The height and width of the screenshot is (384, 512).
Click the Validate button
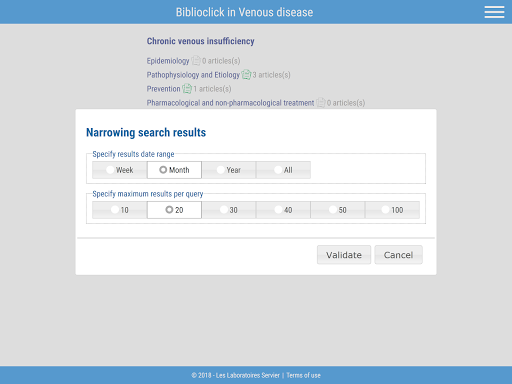pyautogui.click(x=344, y=255)
